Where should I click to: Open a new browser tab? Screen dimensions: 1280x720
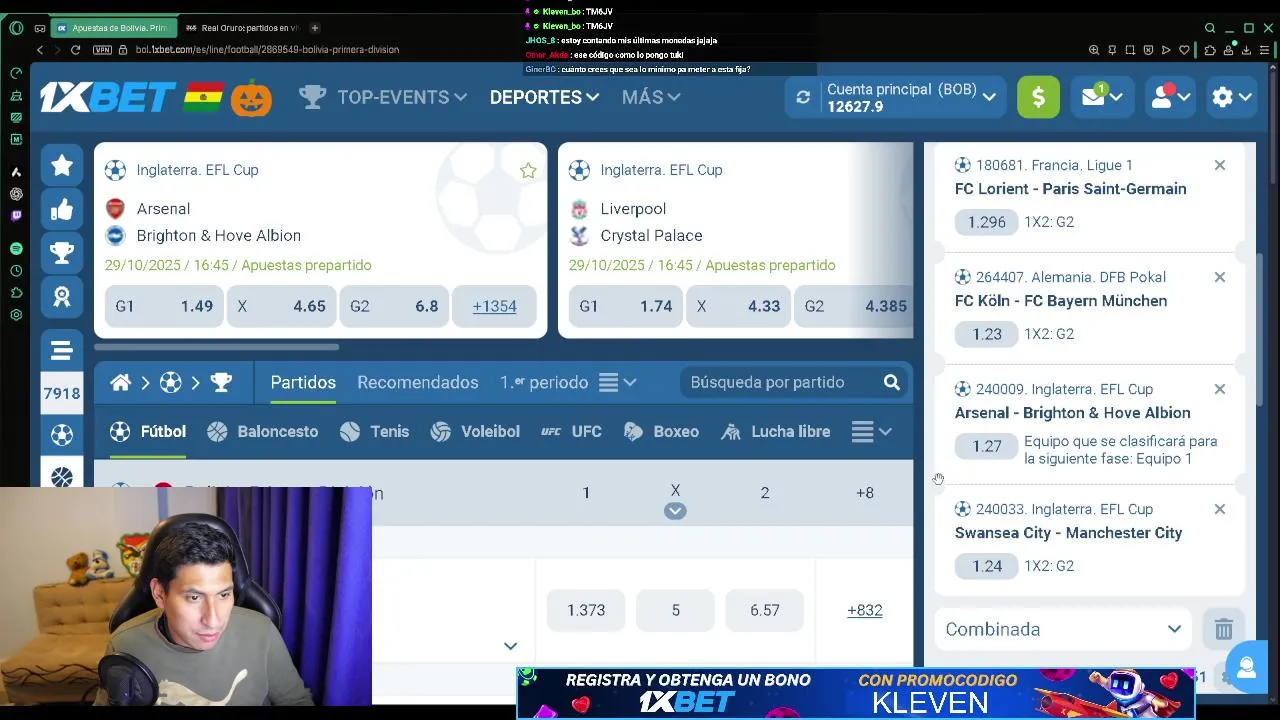(x=315, y=28)
